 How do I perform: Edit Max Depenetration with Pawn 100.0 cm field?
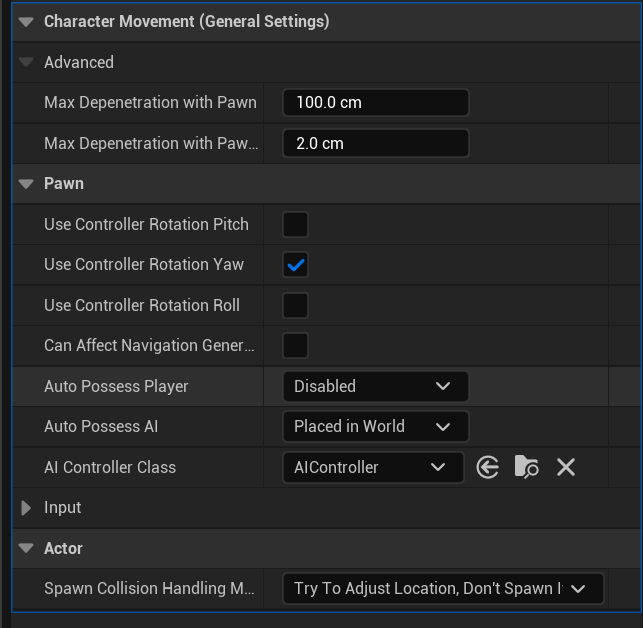pos(376,103)
